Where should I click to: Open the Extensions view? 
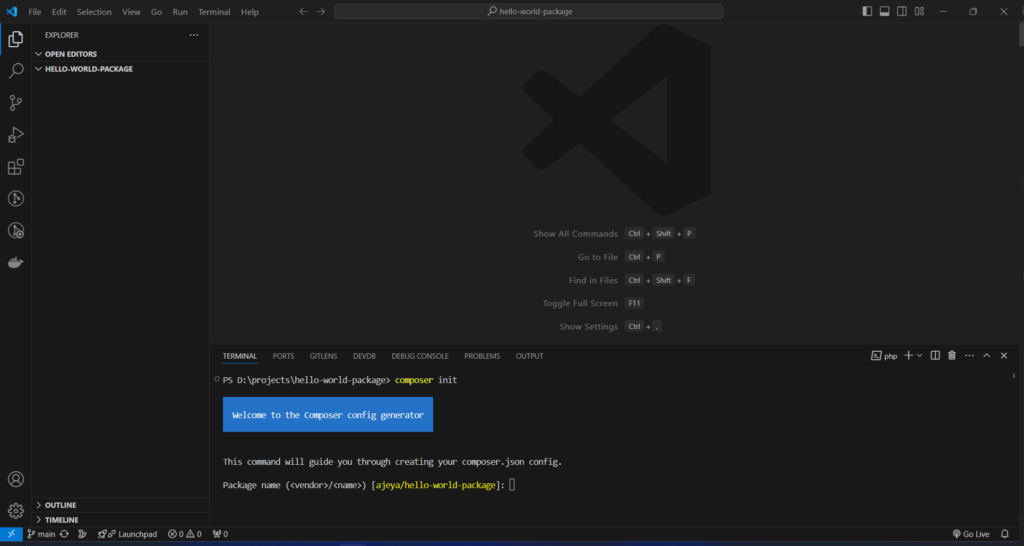(16, 167)
